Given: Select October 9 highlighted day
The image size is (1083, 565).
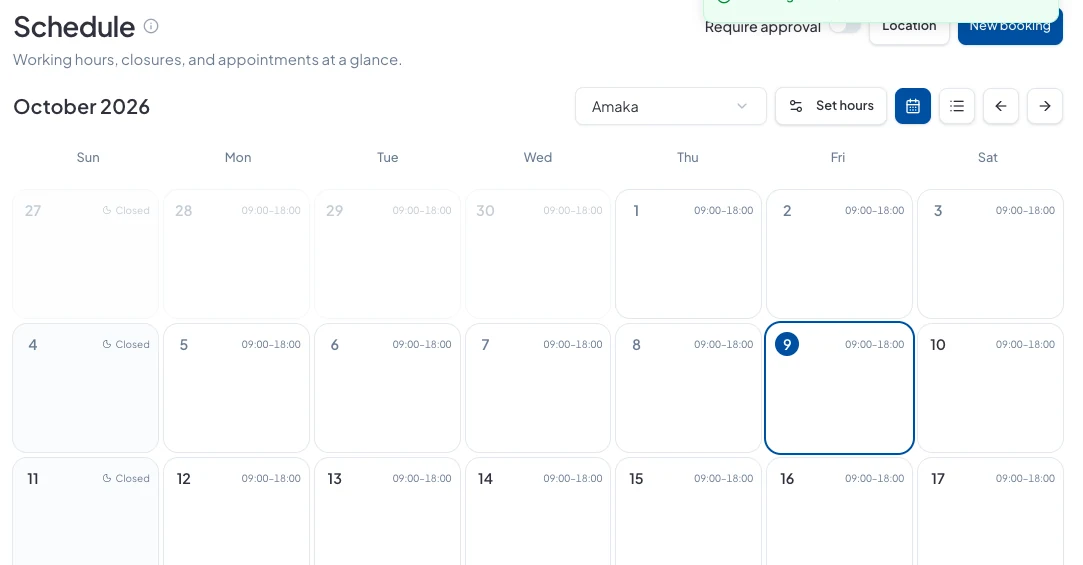Looking at the screenshot, I should coord(839,388).
